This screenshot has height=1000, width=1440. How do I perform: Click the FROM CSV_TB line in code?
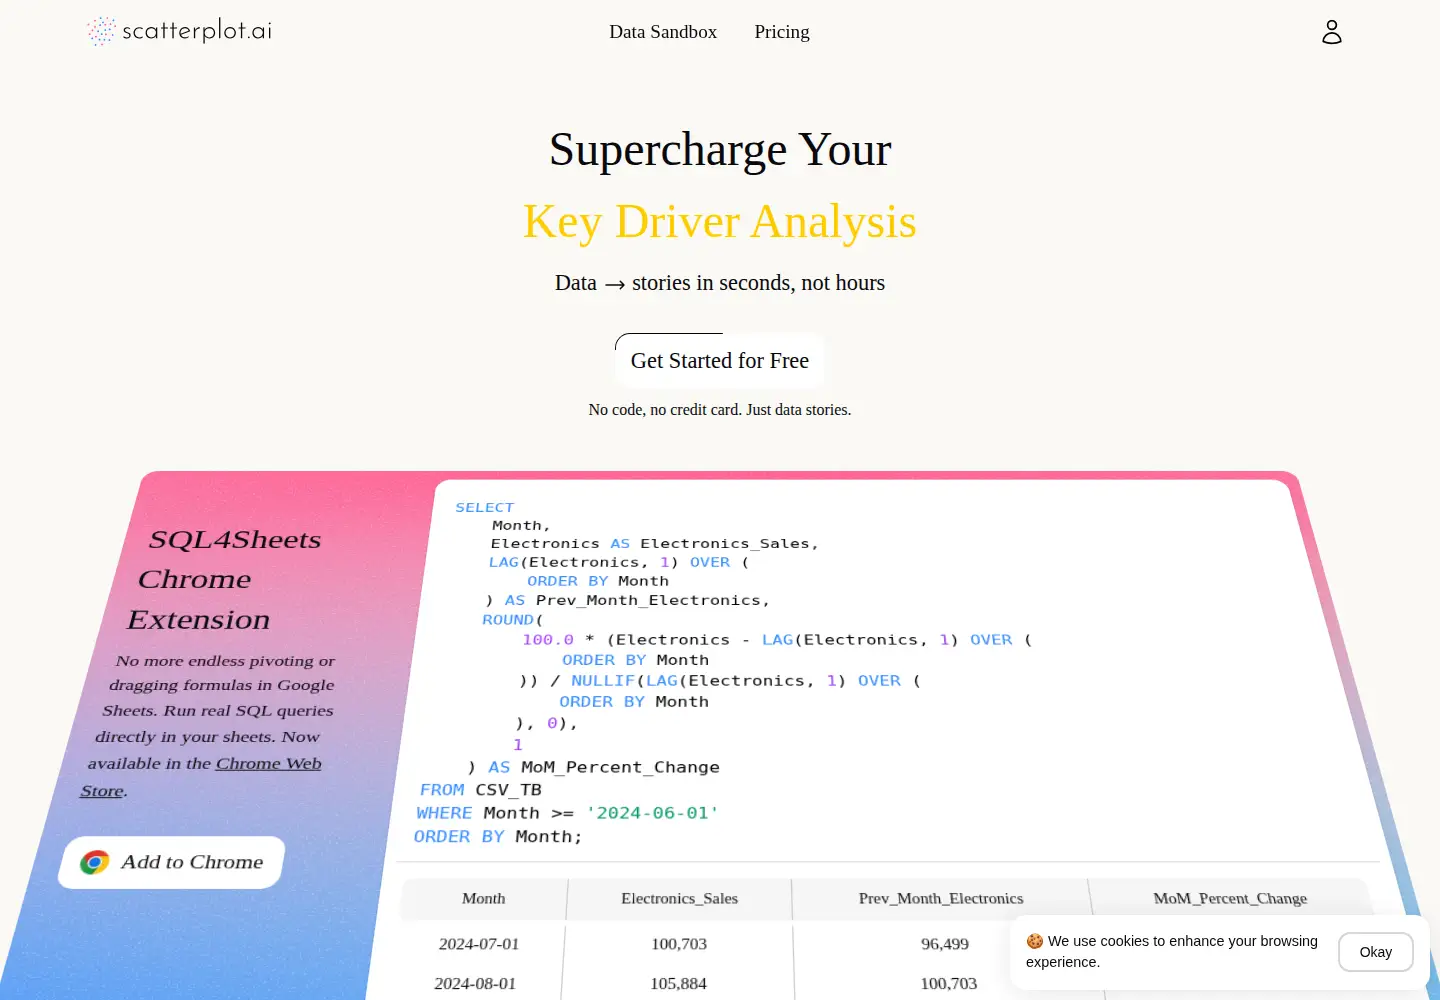coord(481,790)
